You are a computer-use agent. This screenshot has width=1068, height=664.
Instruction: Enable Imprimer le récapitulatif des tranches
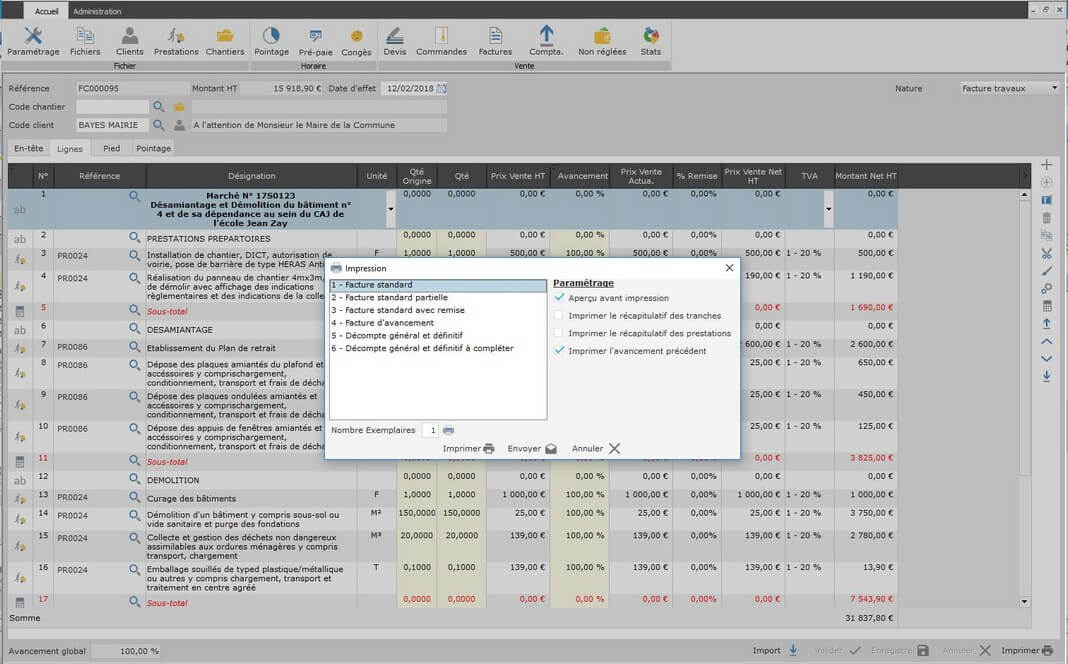click(559, 315)
